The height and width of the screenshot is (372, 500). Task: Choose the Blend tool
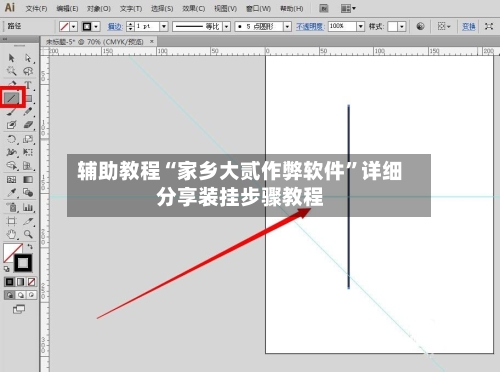pyautogui.click(x=28, y=193)
